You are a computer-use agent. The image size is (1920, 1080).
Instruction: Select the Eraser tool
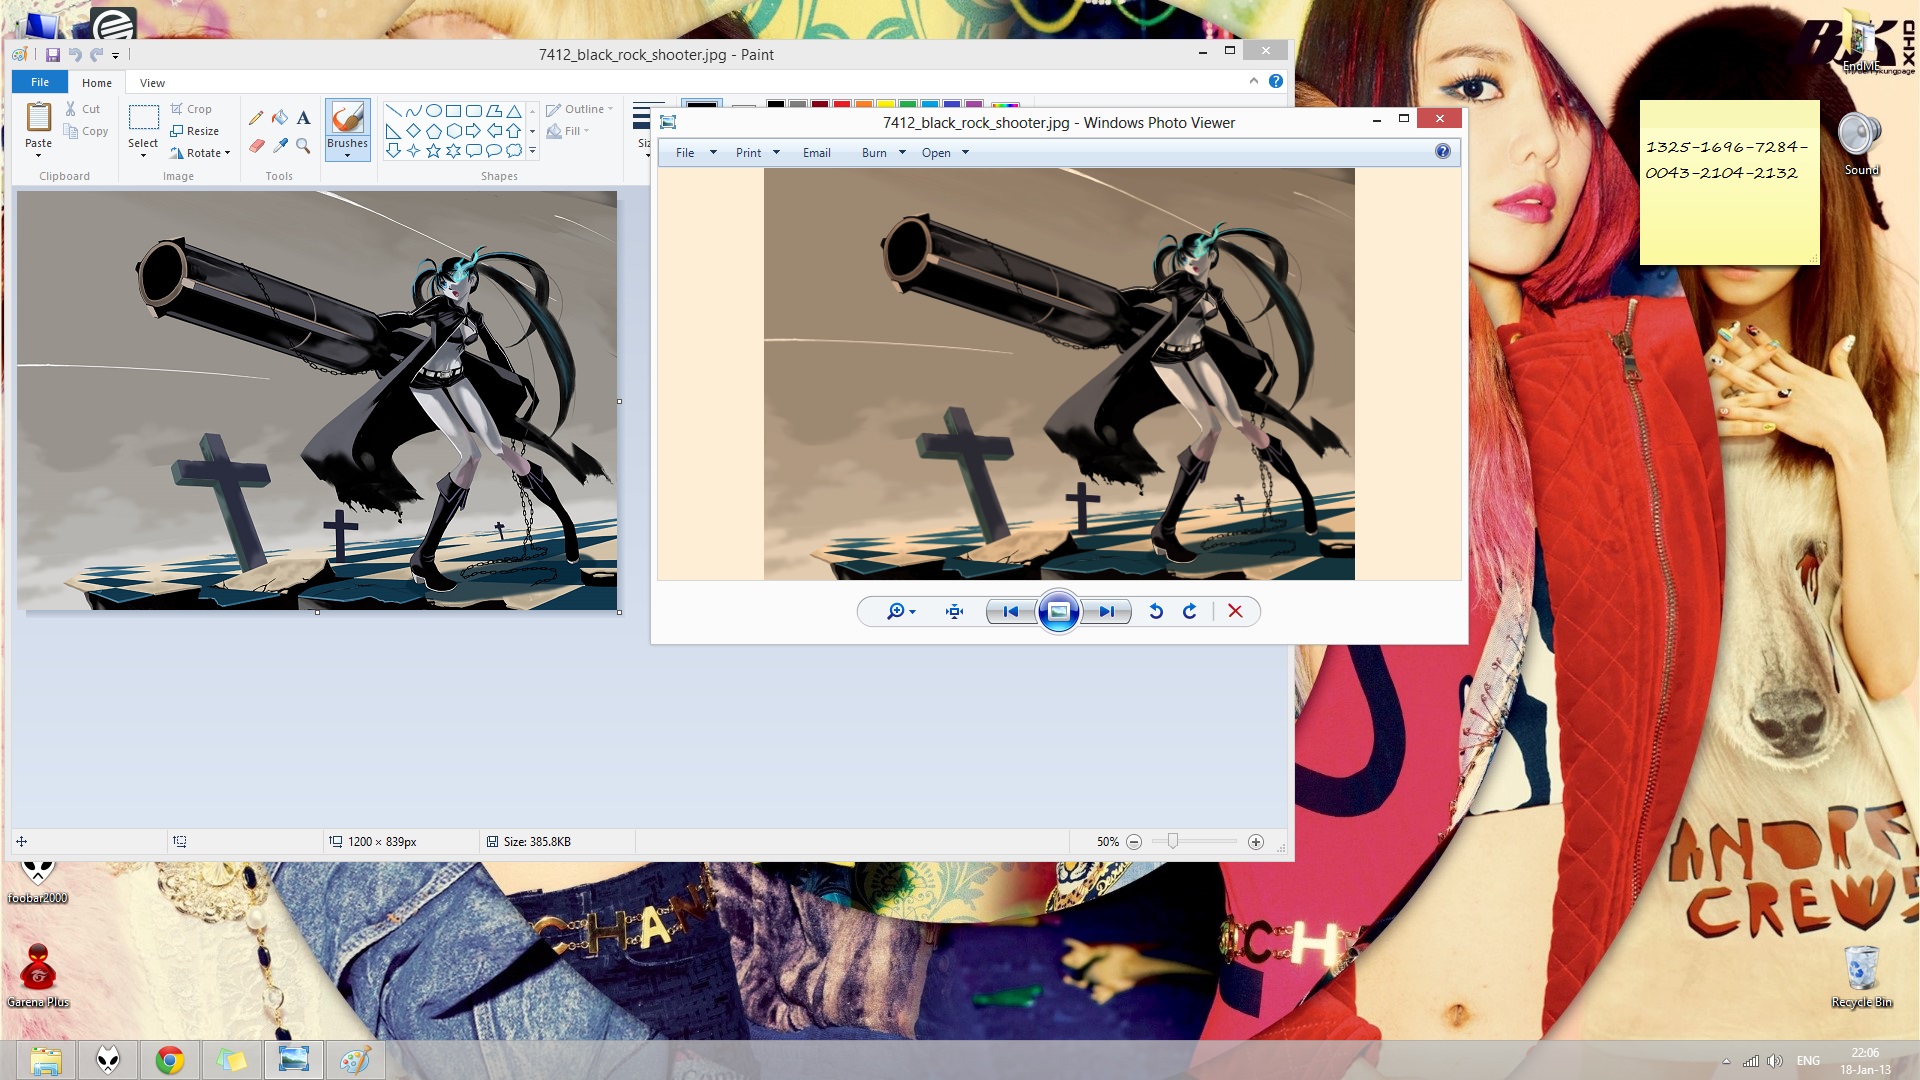256,146
